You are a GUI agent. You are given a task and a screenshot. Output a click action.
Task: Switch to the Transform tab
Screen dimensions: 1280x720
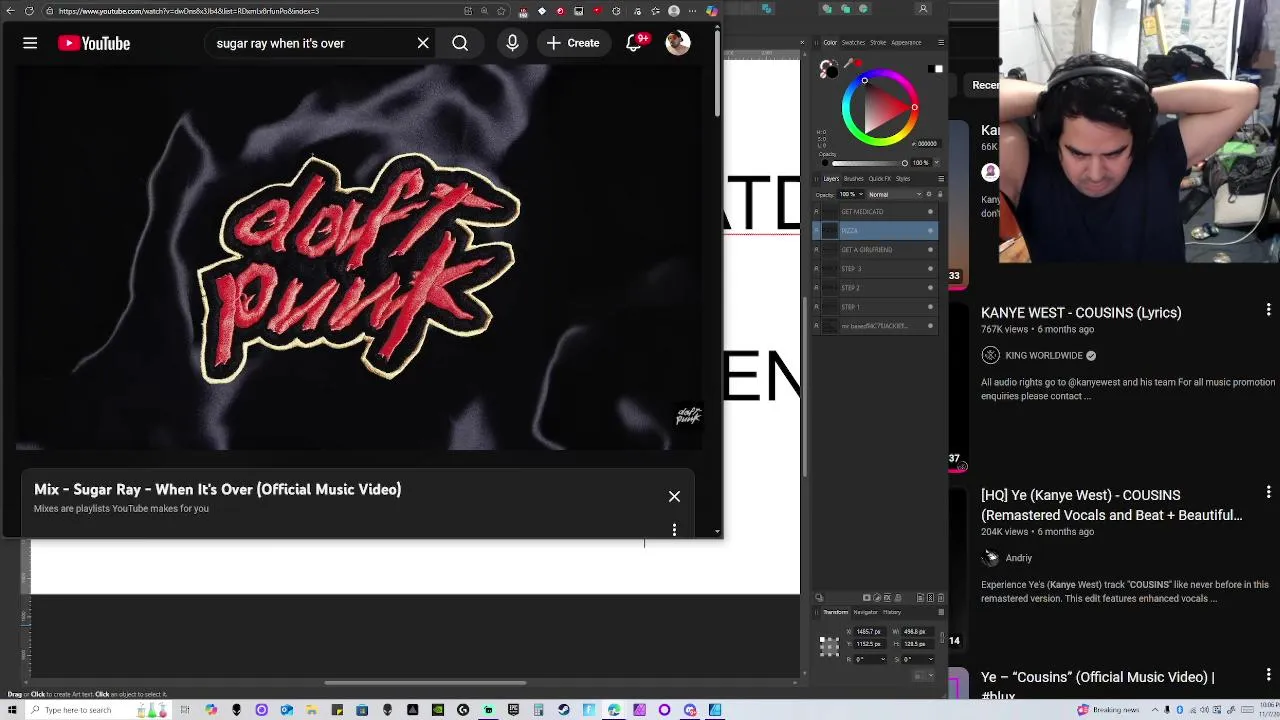click(836, 612)
